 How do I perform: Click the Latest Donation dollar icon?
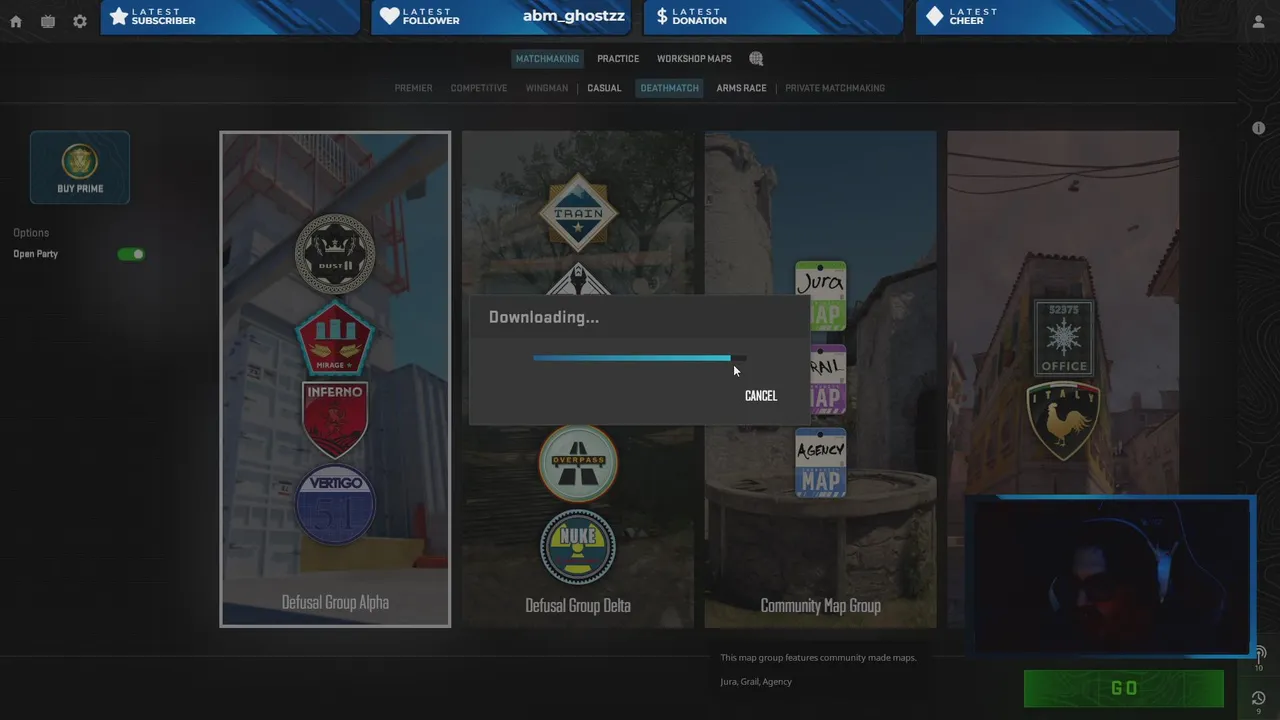click(662, 16)
